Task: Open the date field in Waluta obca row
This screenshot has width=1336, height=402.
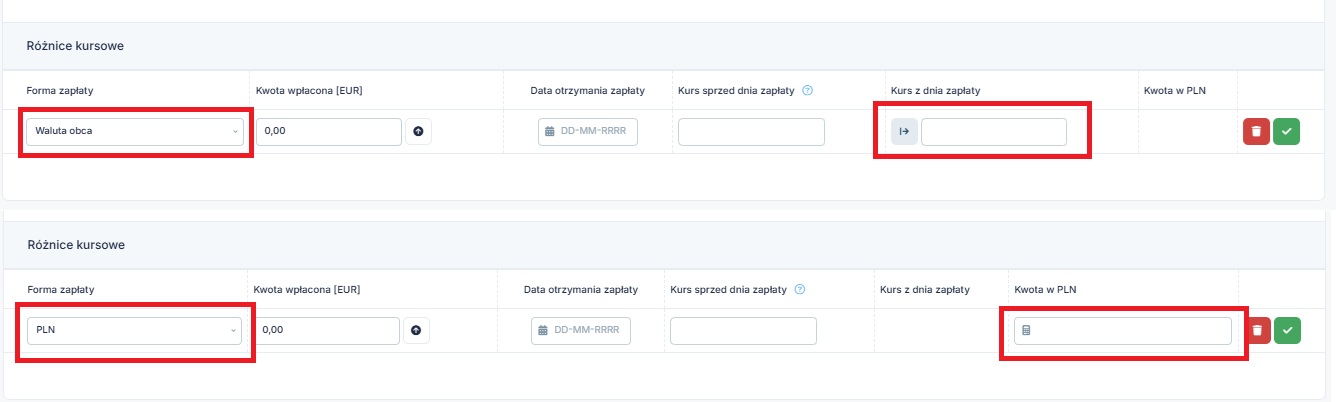Action: (x=588, y=131)
